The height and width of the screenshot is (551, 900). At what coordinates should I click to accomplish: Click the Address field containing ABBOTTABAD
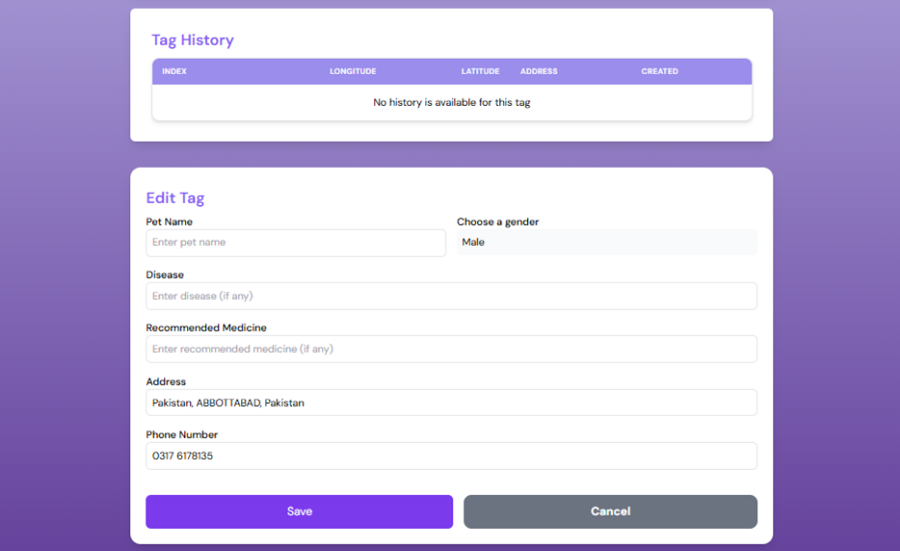451,403
